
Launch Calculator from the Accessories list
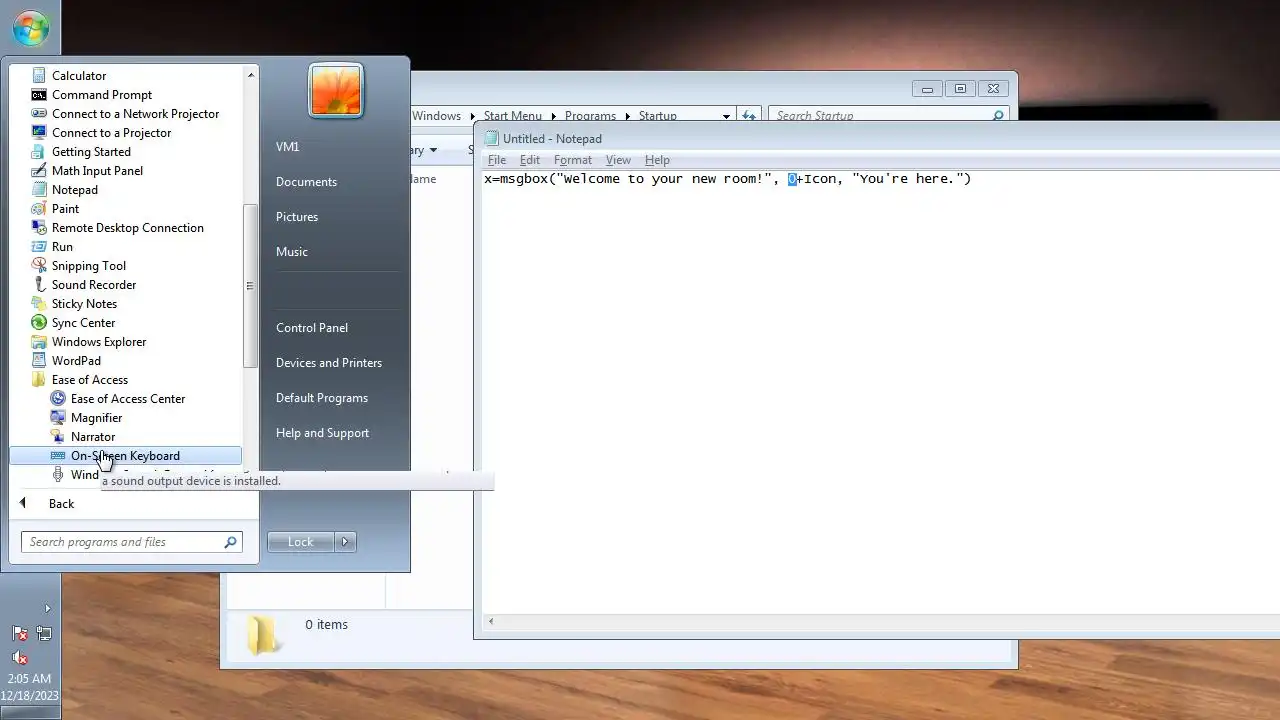[x=79, y=76]
